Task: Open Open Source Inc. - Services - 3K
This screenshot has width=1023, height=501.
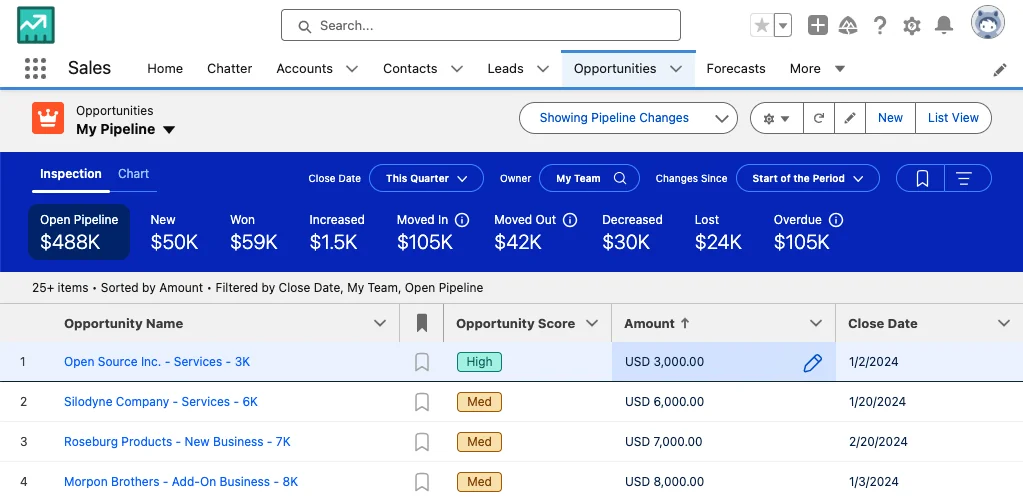Action: tap(157, 361)
